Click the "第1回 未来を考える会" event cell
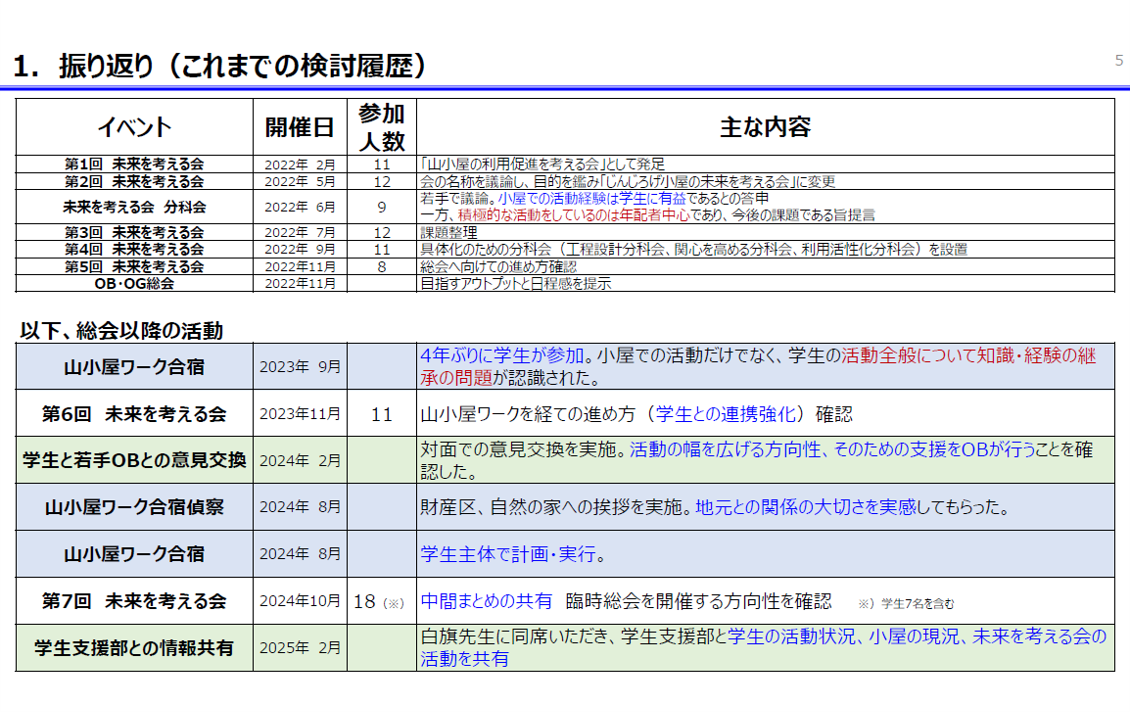1130x712 pixels. [x=135, y=164]
